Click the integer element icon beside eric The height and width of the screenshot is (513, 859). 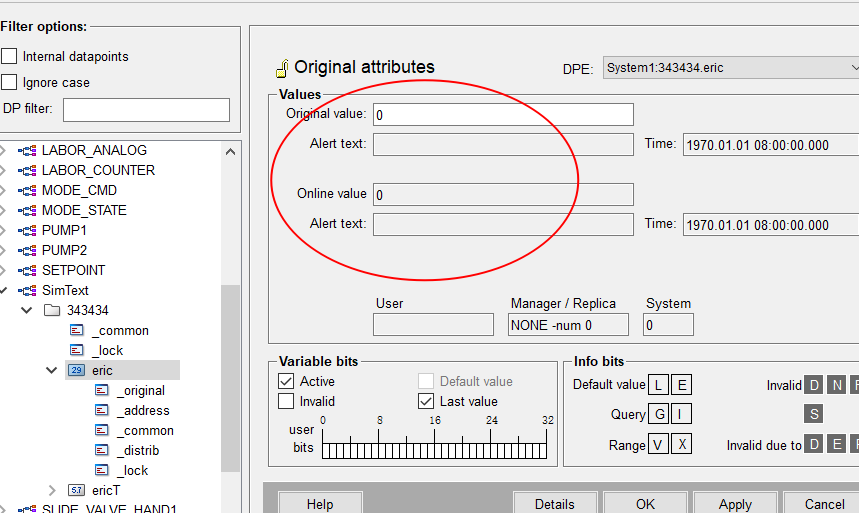(x=76, y=370)
